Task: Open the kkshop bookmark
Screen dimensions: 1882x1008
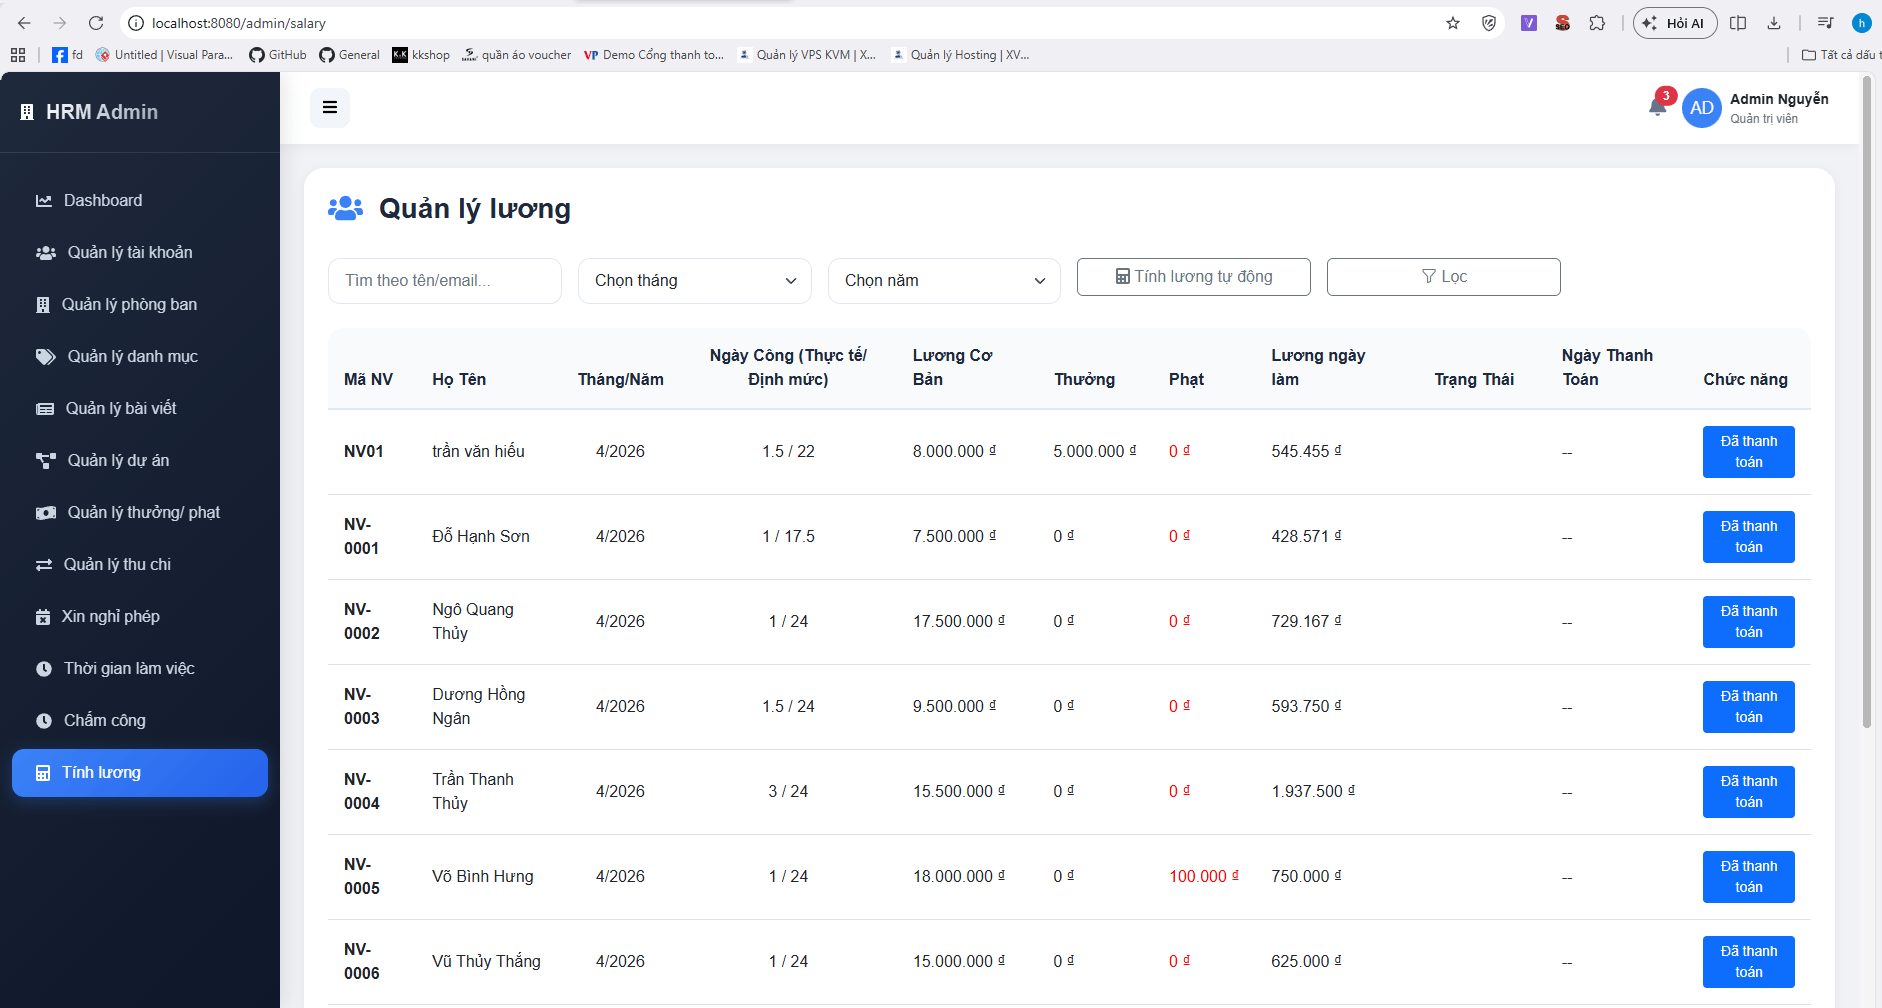Action: coord(421,55)
